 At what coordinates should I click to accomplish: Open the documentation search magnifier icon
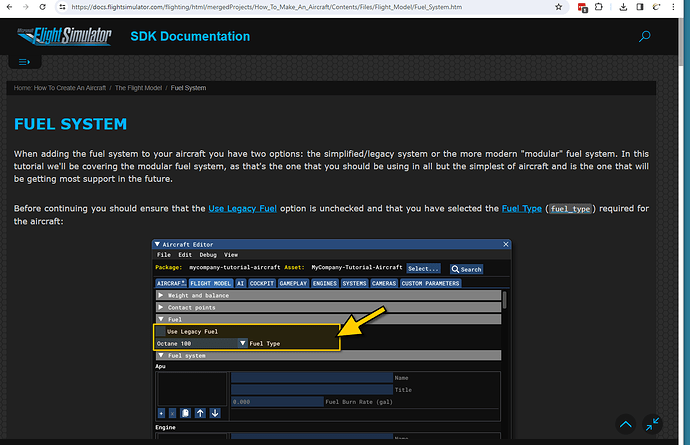coord(645,36)
